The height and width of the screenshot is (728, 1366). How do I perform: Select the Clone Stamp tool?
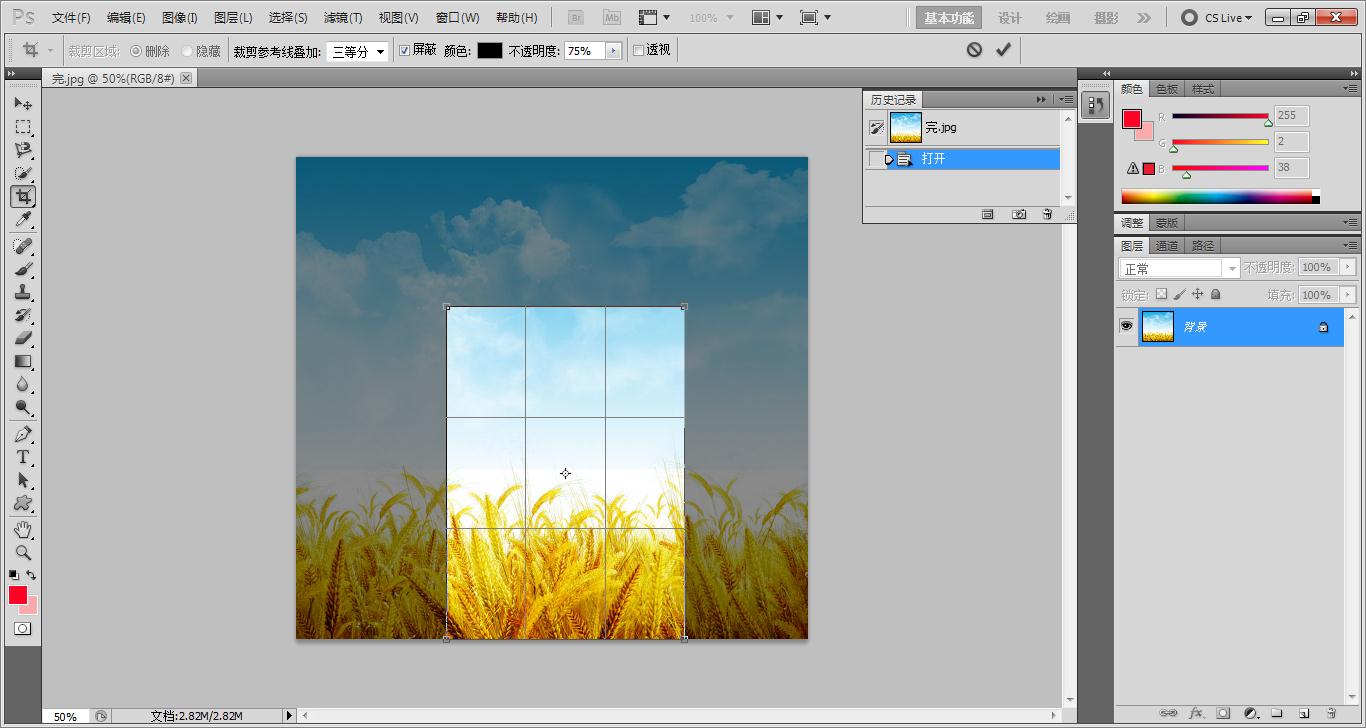coord(23,292)
